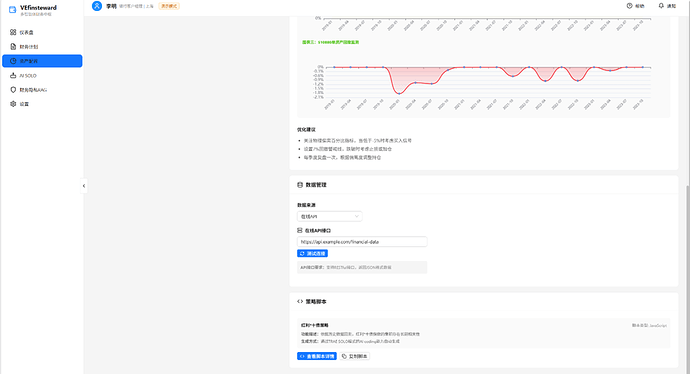Click the blue test connection button
This screenshot has width=690, height=374.
[312, 253]
